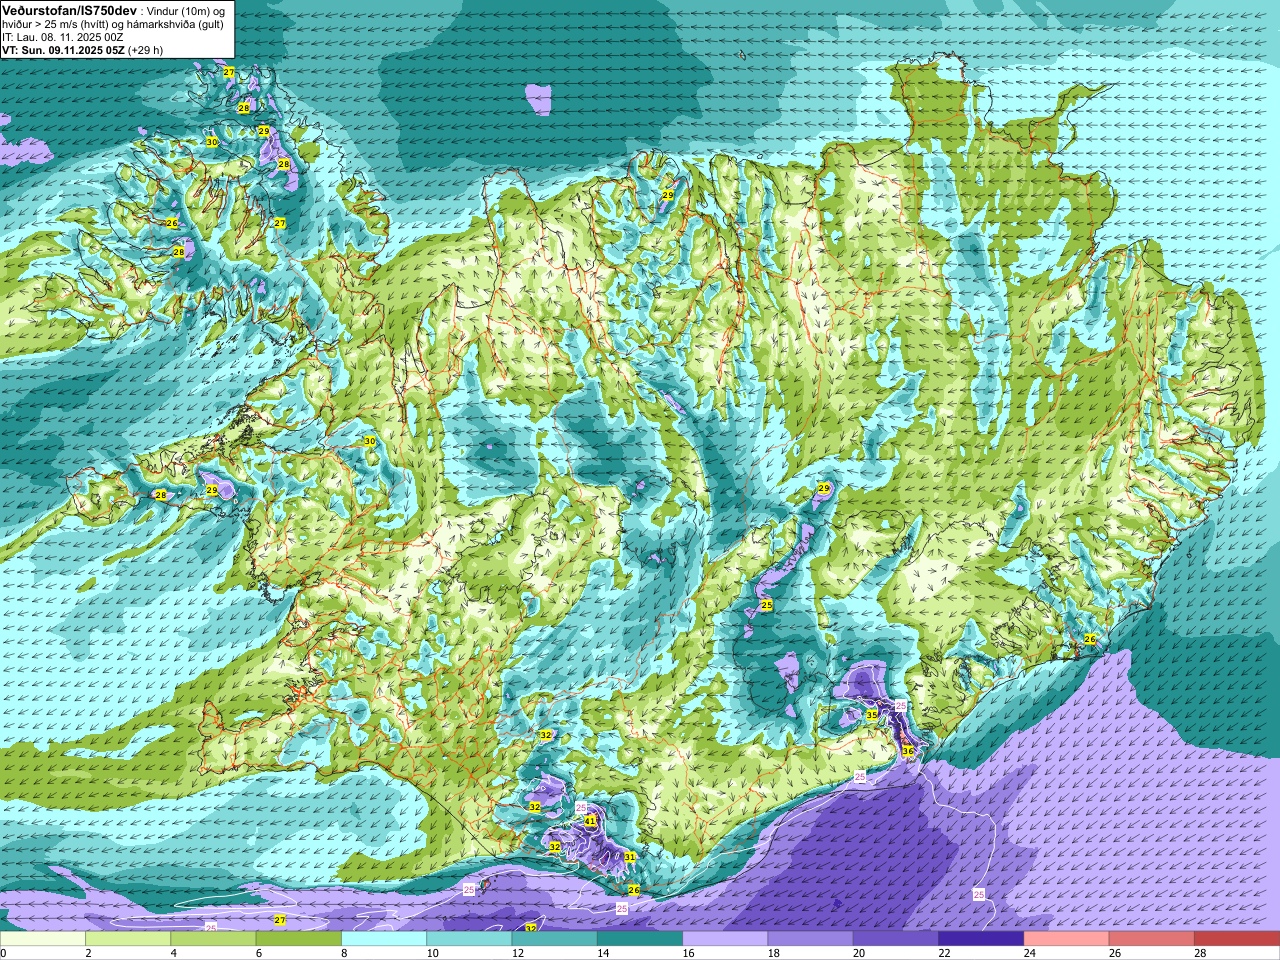Select the '24' tick label on the scale
Viewport: 1280px width, 960px height.
1029,953
